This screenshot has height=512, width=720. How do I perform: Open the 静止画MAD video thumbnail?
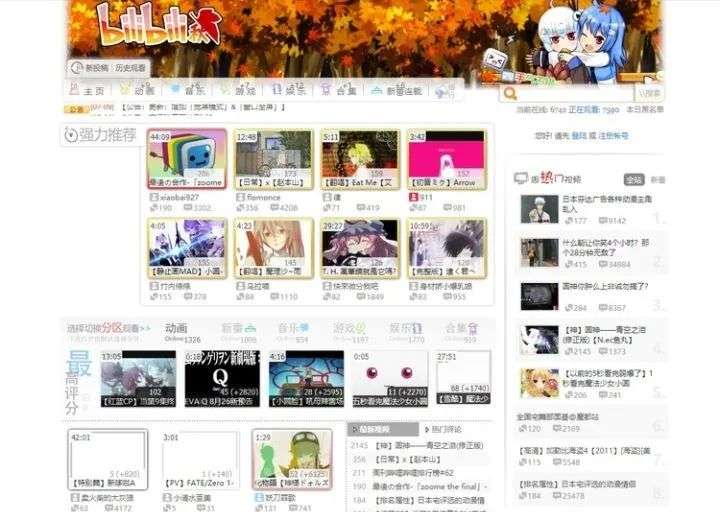(x=186, y=248)
